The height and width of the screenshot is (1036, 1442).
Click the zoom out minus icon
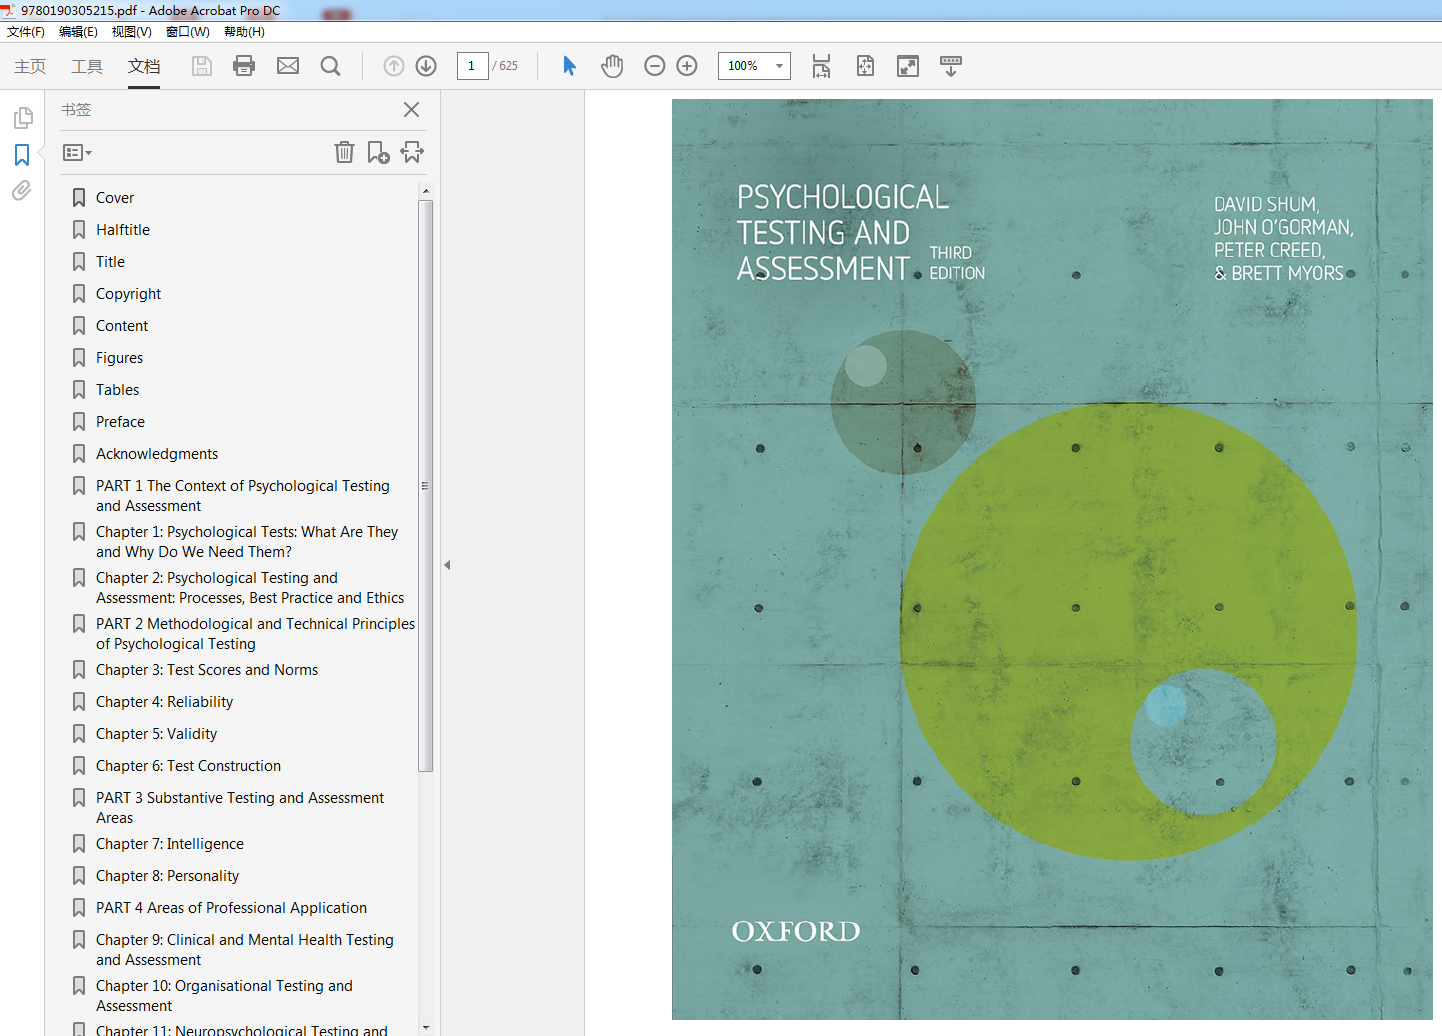655,66
